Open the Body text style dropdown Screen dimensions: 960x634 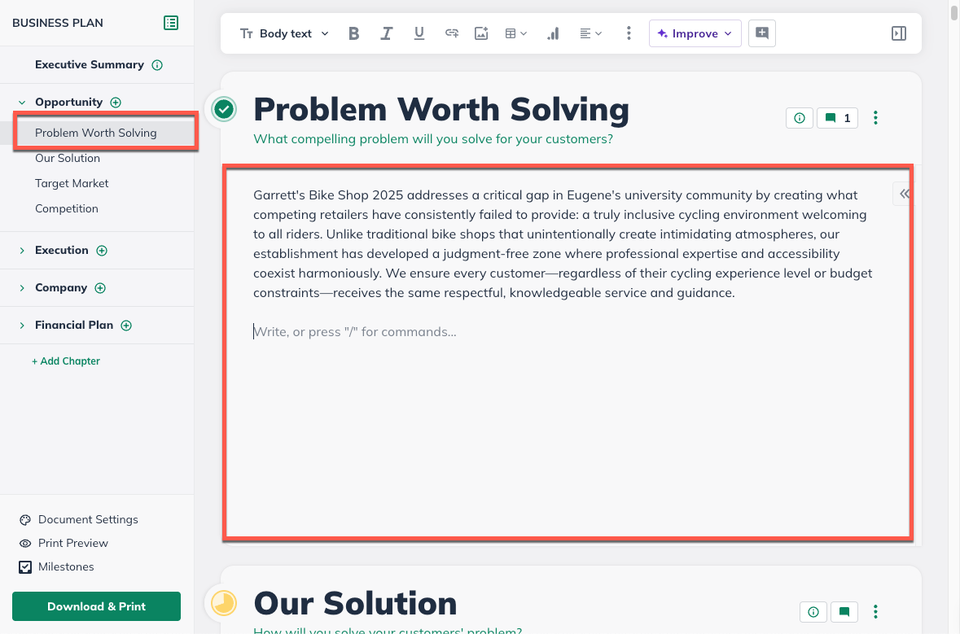284,34
